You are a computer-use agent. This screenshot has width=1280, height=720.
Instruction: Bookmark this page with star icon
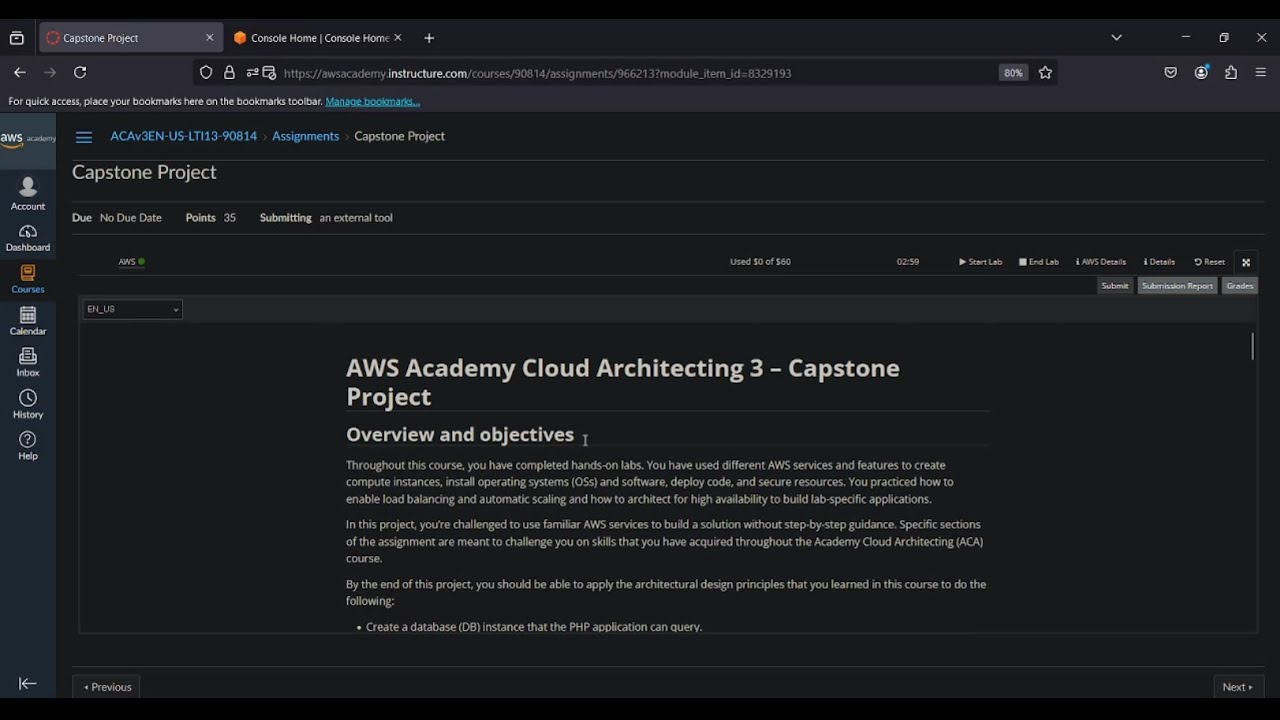pyautogui.click(x=1045, y=72)
